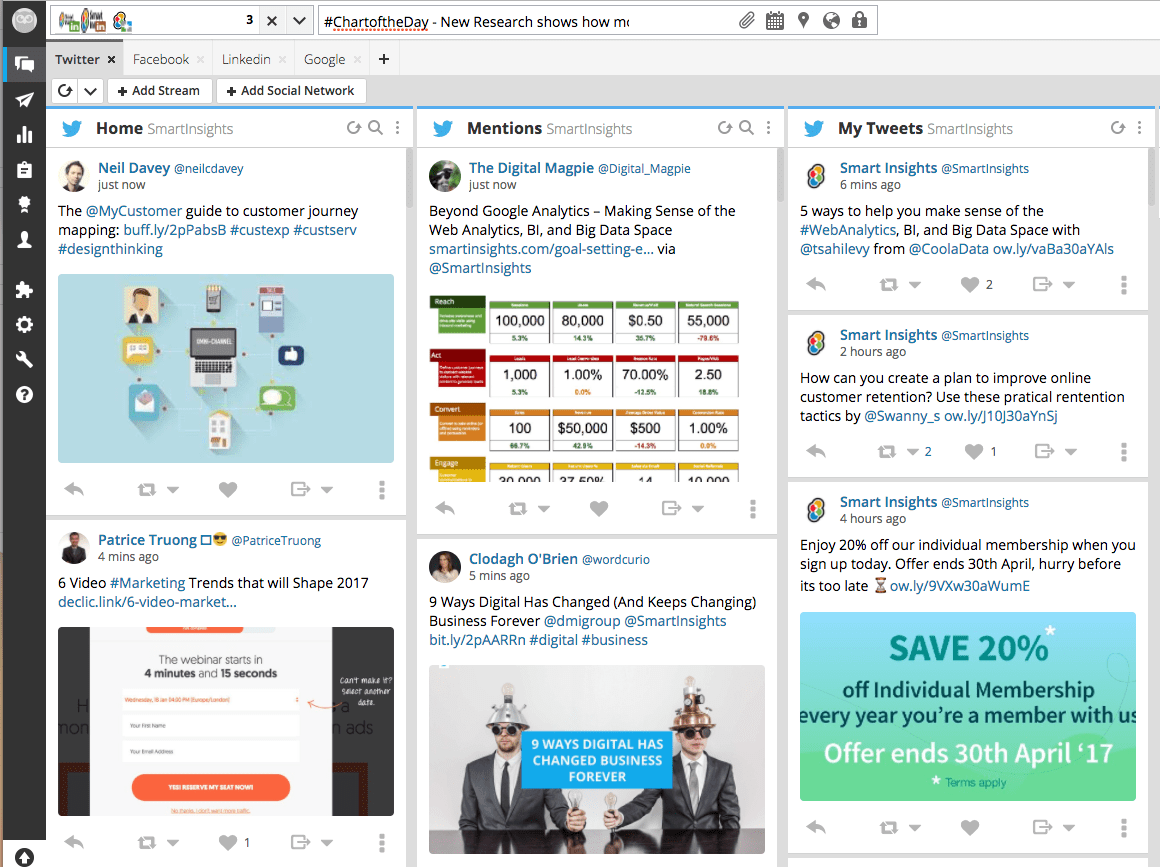Open Analytics bar chart icon in sidebar
The height and width of the screenshot is (867, 1160).
pyautogui.click(x=24, y=135)
